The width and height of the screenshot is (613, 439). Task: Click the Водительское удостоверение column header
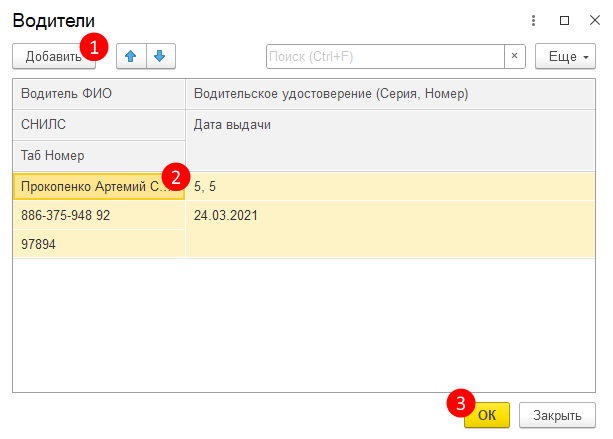[390, 94]
